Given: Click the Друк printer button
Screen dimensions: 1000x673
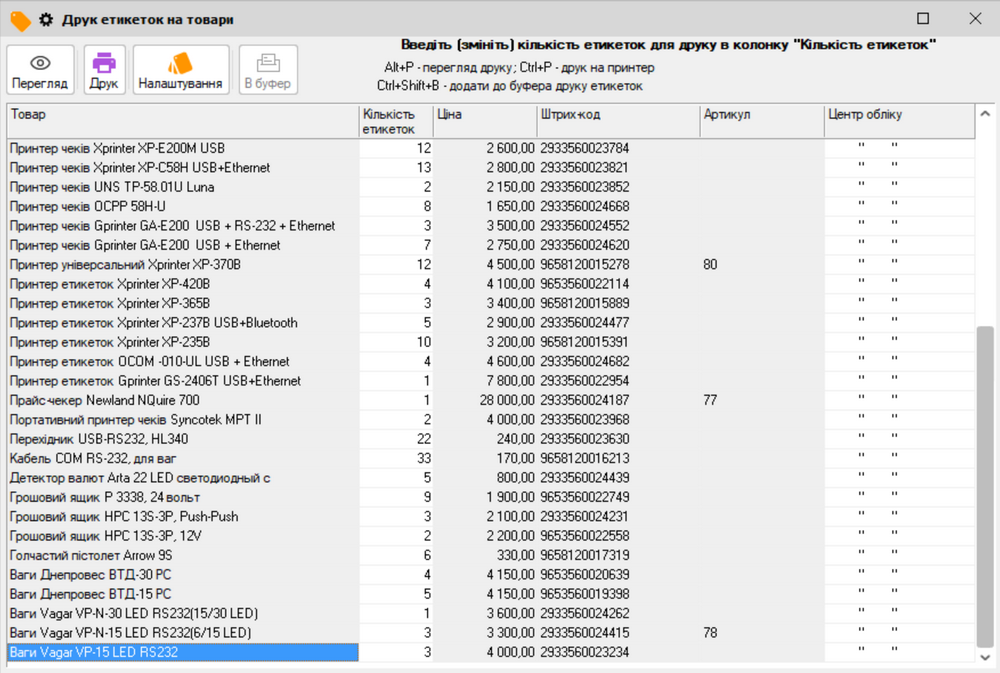Looking at the screenshot, I should [x=104, y=71].
